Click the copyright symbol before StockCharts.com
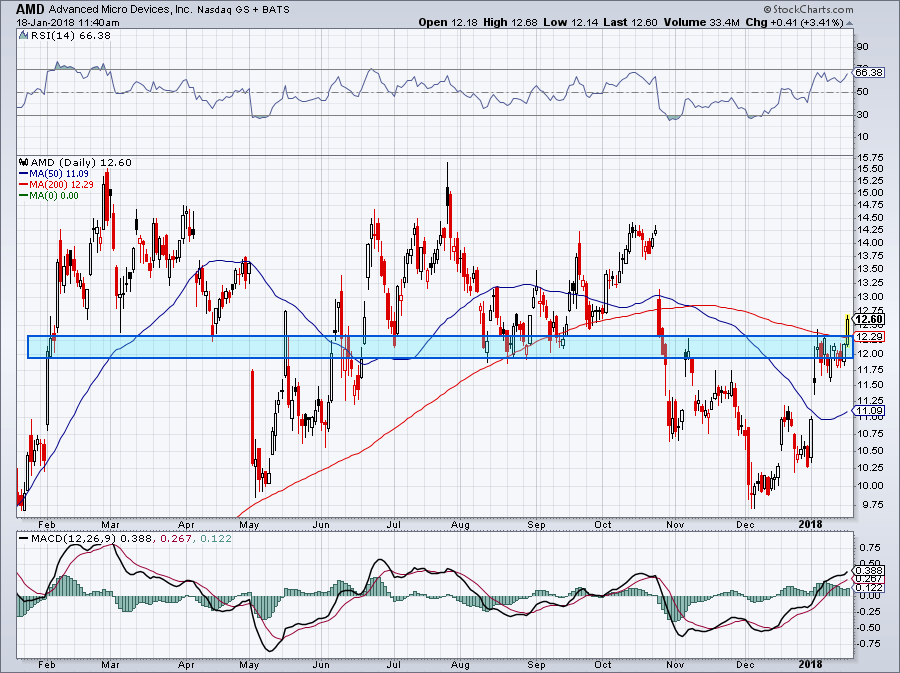 767,10
